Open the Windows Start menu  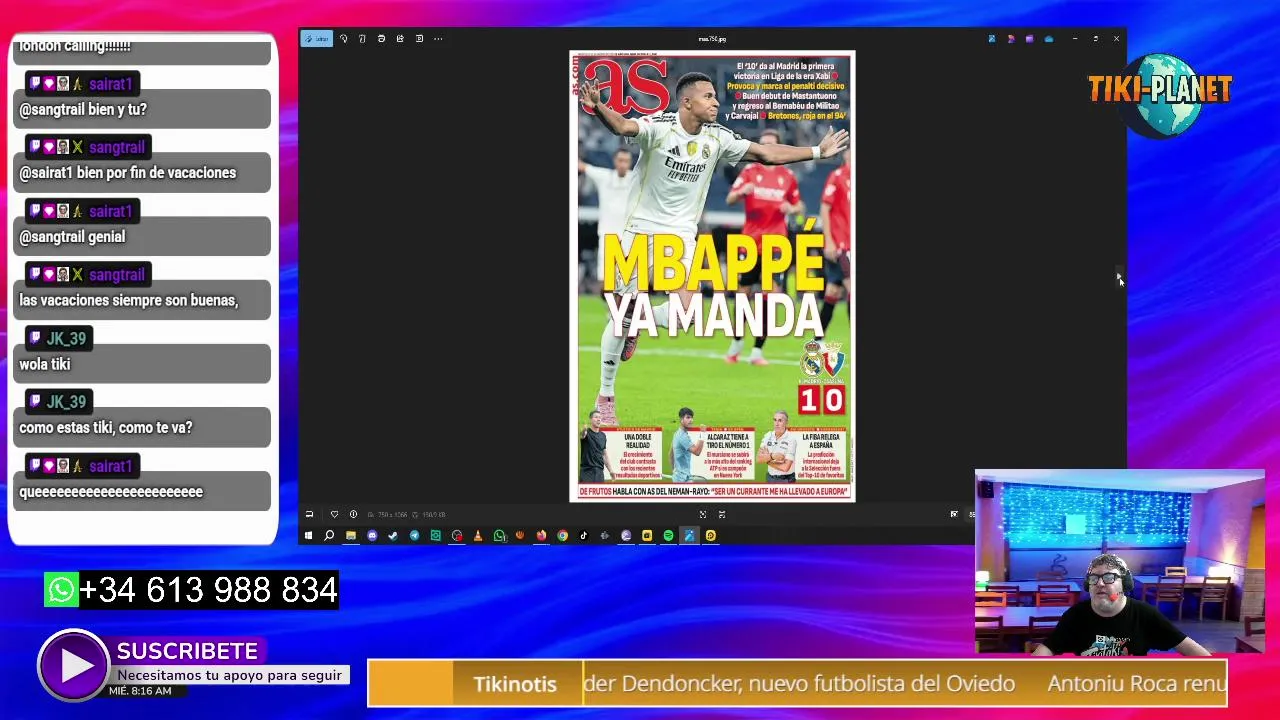[308, 536]
